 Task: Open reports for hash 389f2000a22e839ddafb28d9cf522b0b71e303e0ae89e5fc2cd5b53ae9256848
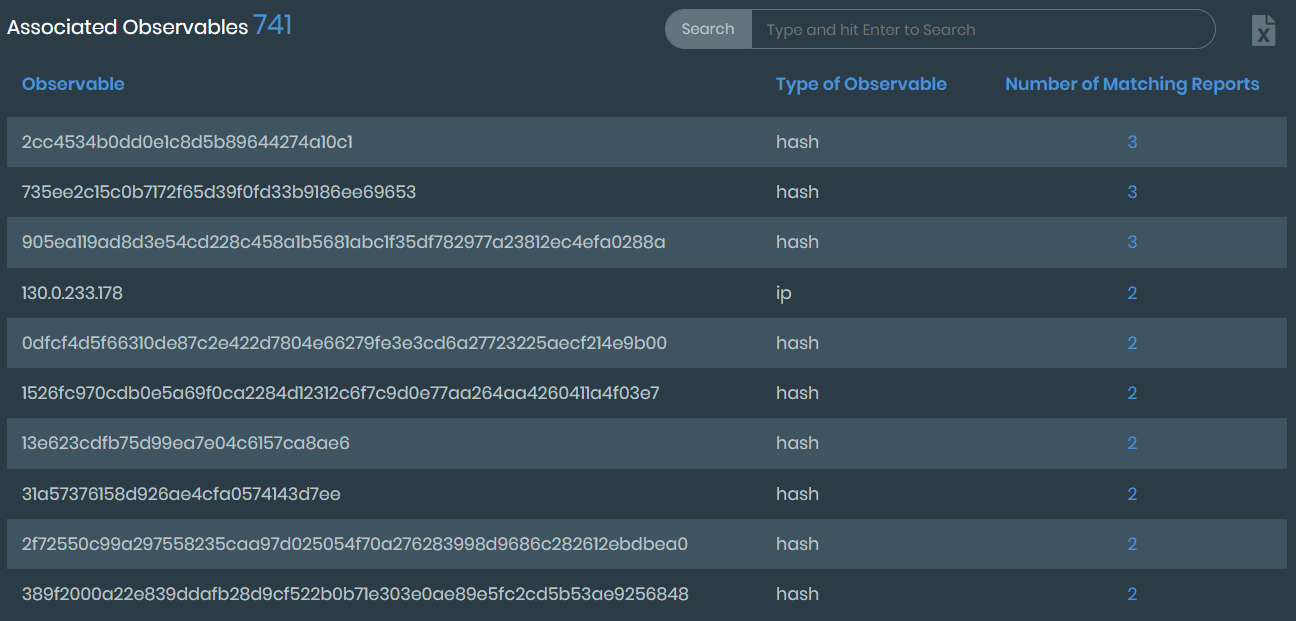tap(1132, 593)
